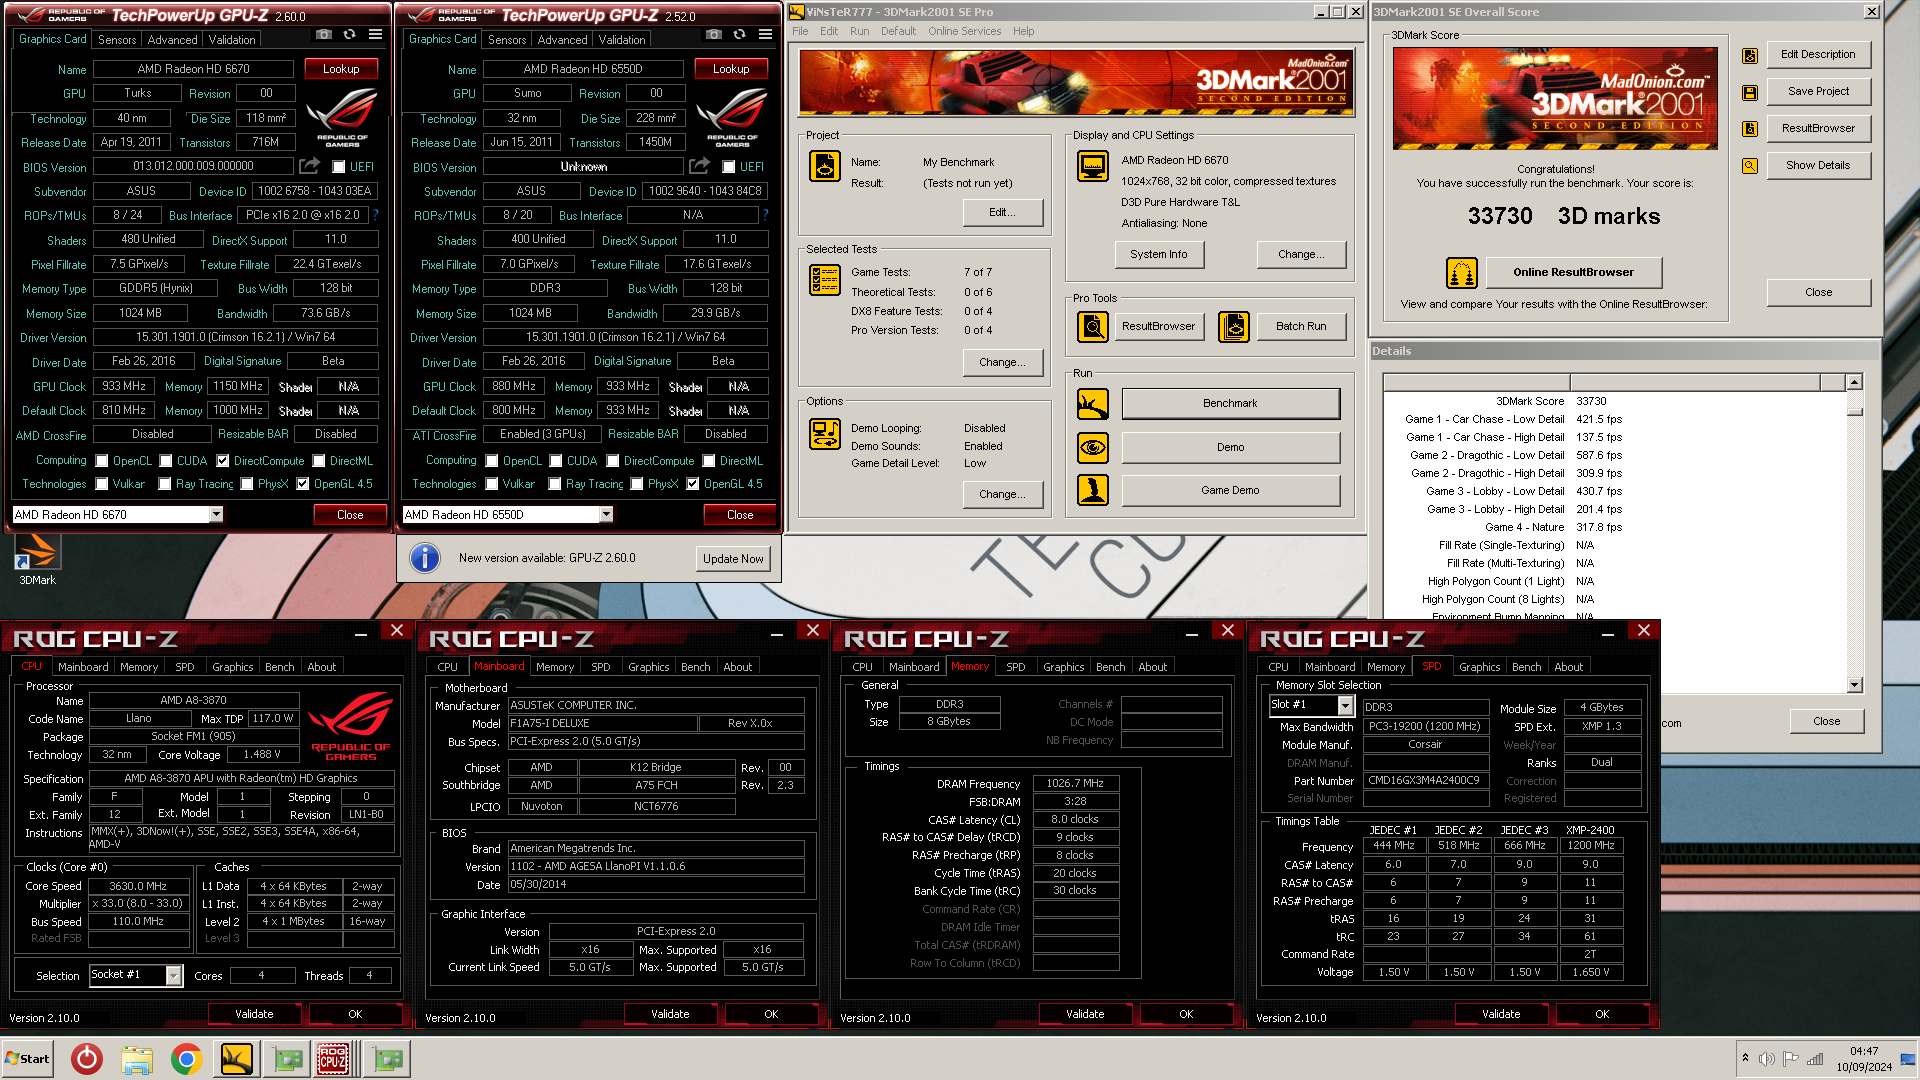The width and height of the screenshot is (1920, 1080).
Task: Click Lookup button in GPU-Z 2.60.0
Action: [x=341, y=69]
